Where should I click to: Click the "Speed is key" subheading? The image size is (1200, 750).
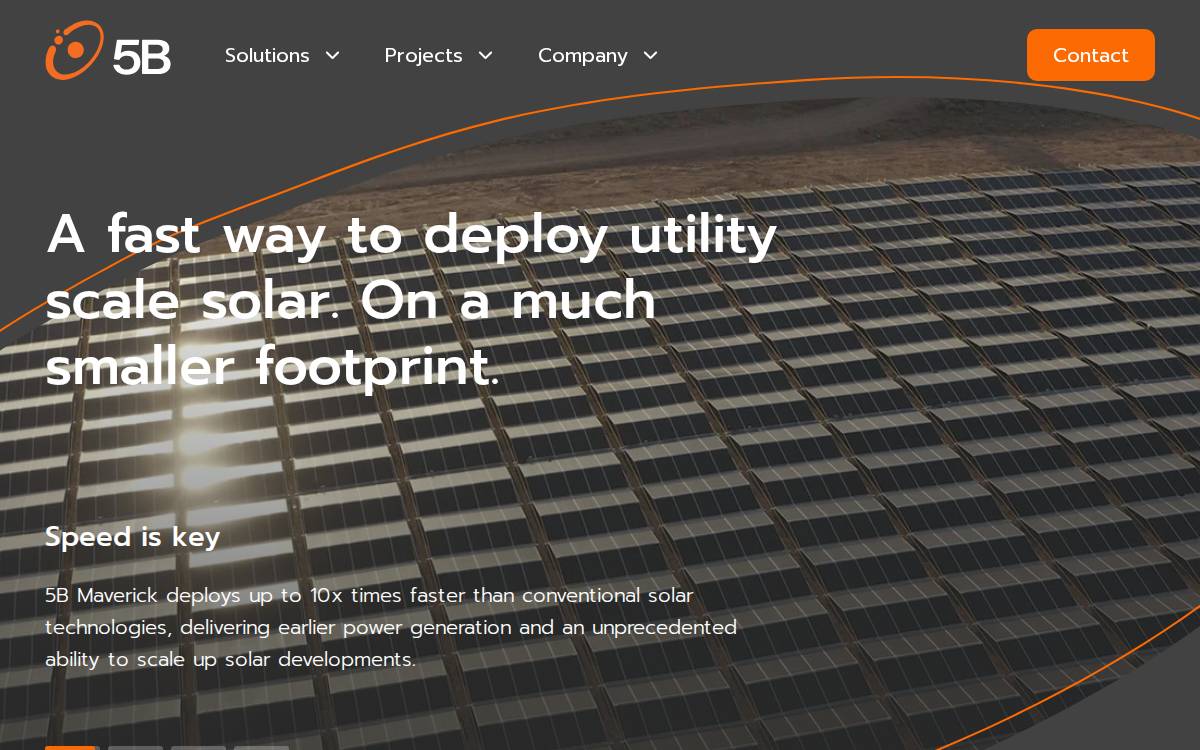point(132,537)
